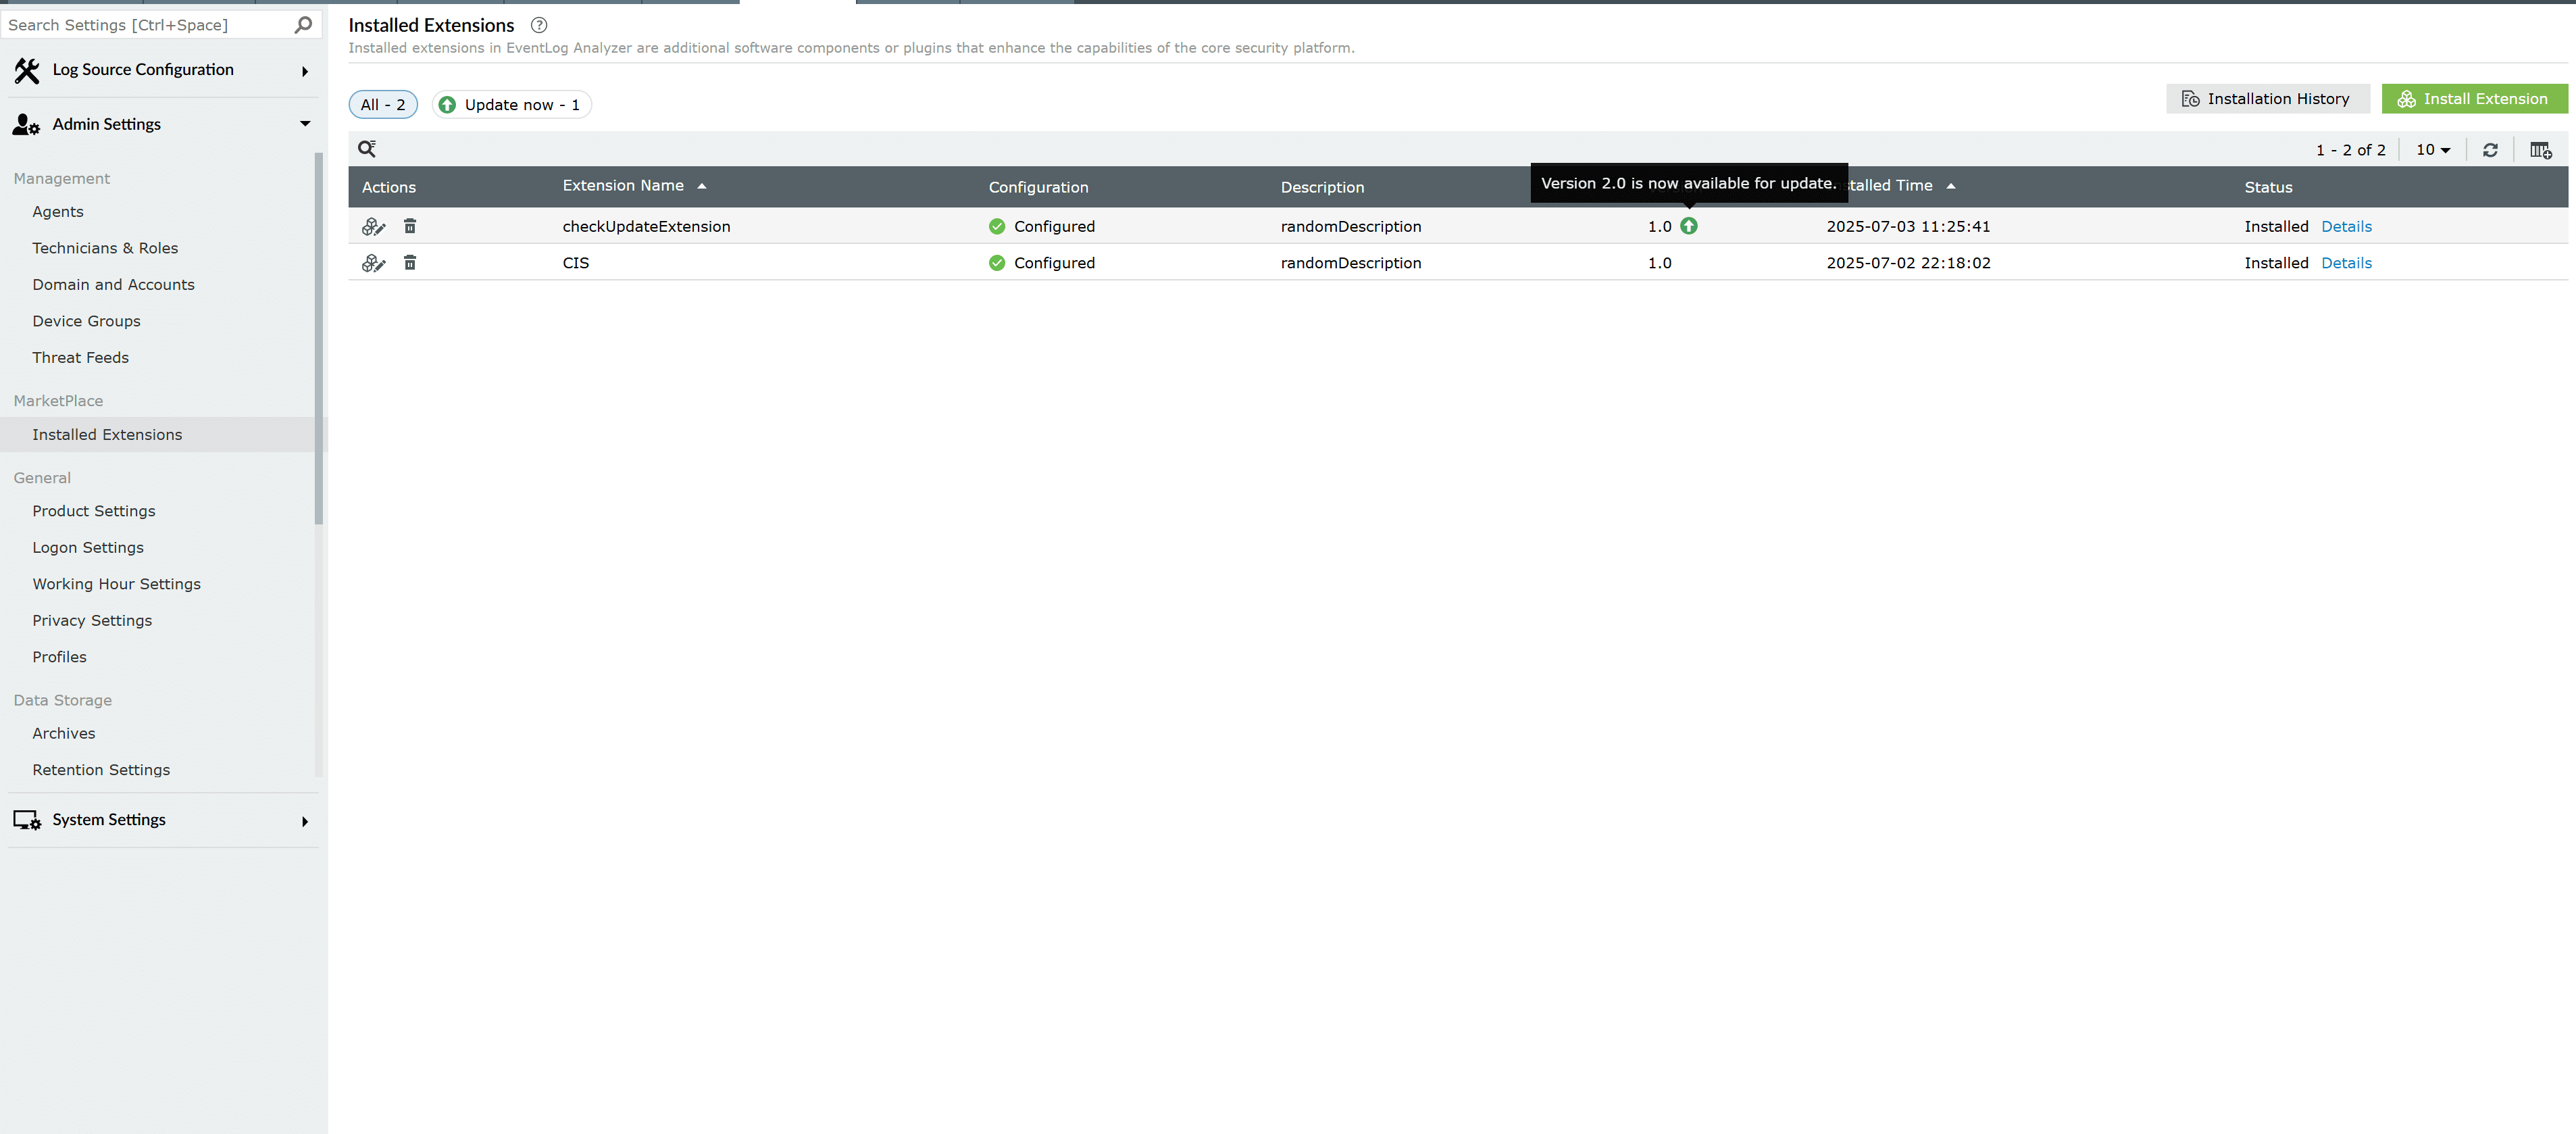Select the All - 2 tab
Viewport: 2576px width, 1134px height.
click(382, 104)
